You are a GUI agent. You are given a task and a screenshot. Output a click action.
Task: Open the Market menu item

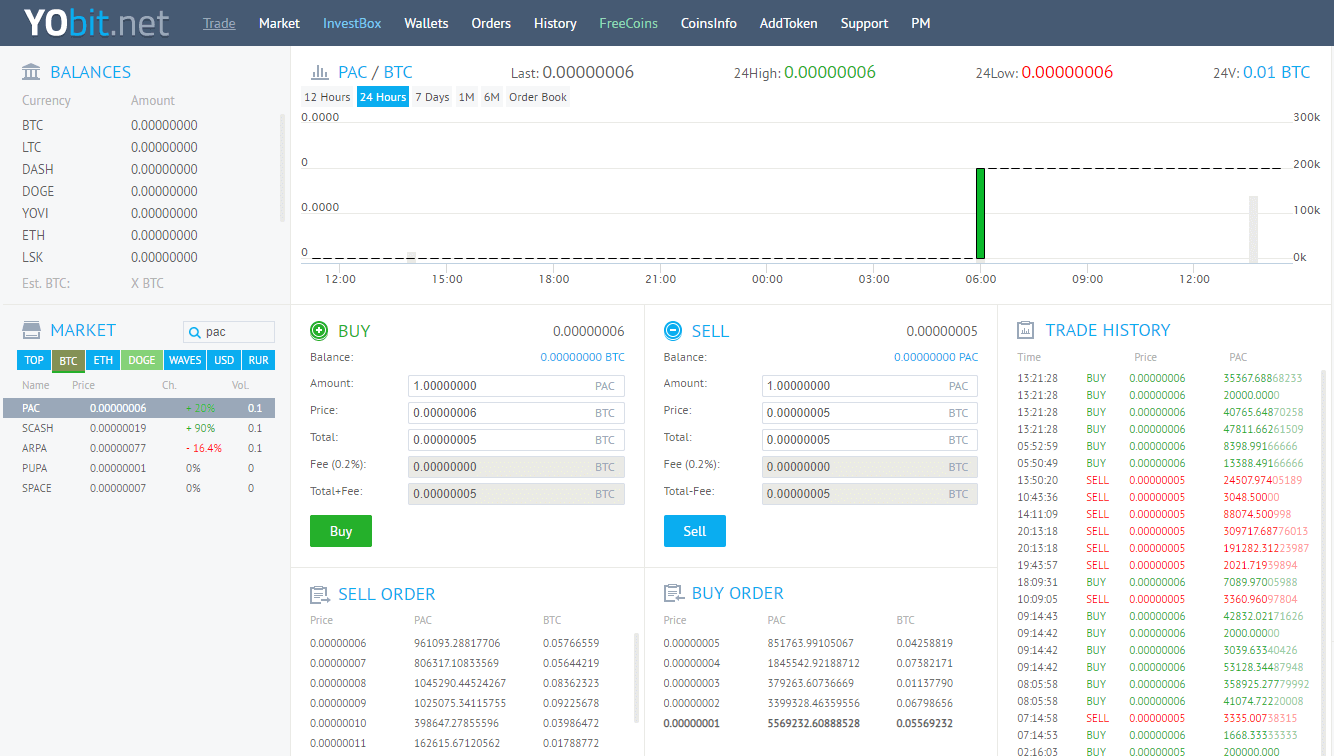(x=279, y=23)
